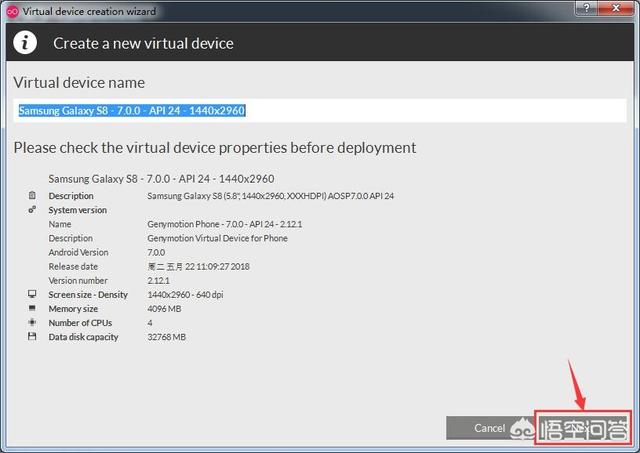This screenshot has height=453, width=640.
Task: Click the 'Release date' label
Action: pos(73,266)
